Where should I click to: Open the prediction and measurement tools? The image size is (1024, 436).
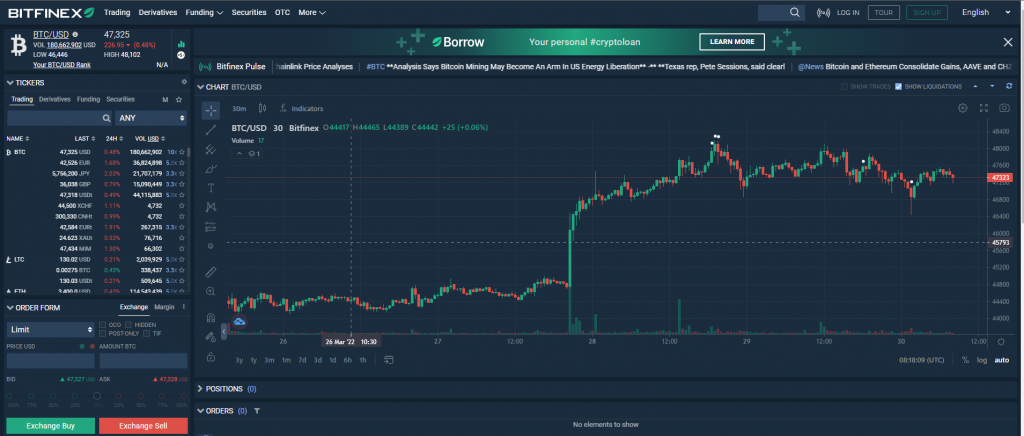210,227
